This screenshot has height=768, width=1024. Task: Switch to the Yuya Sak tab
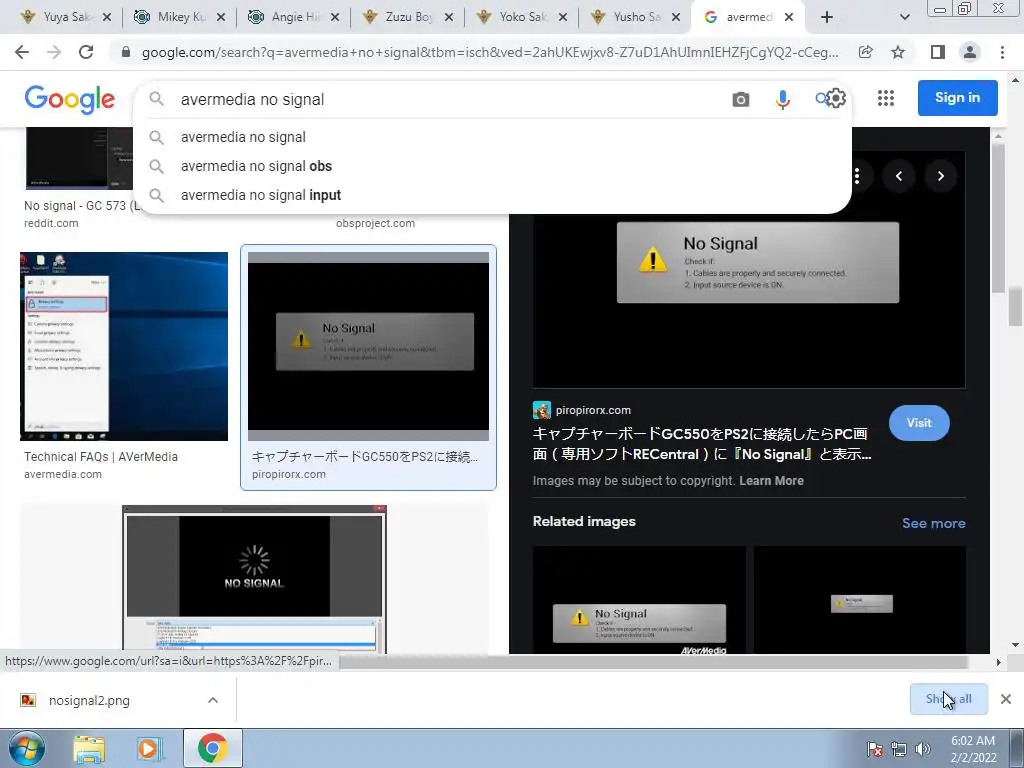tap(57, 17)
